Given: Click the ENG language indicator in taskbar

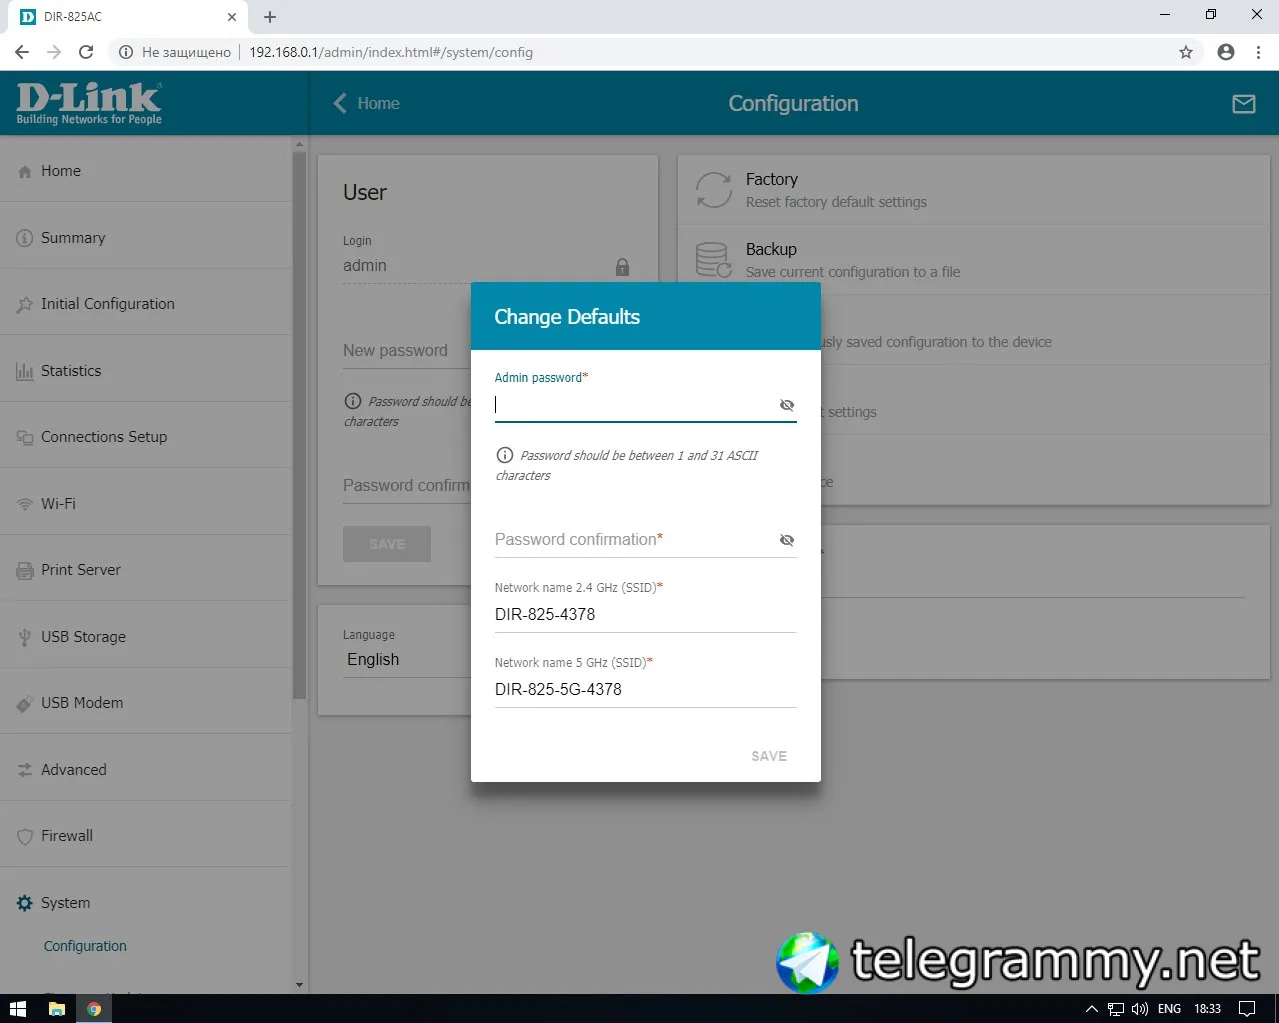Looking at the screenshot, I should [1169, 1009].
